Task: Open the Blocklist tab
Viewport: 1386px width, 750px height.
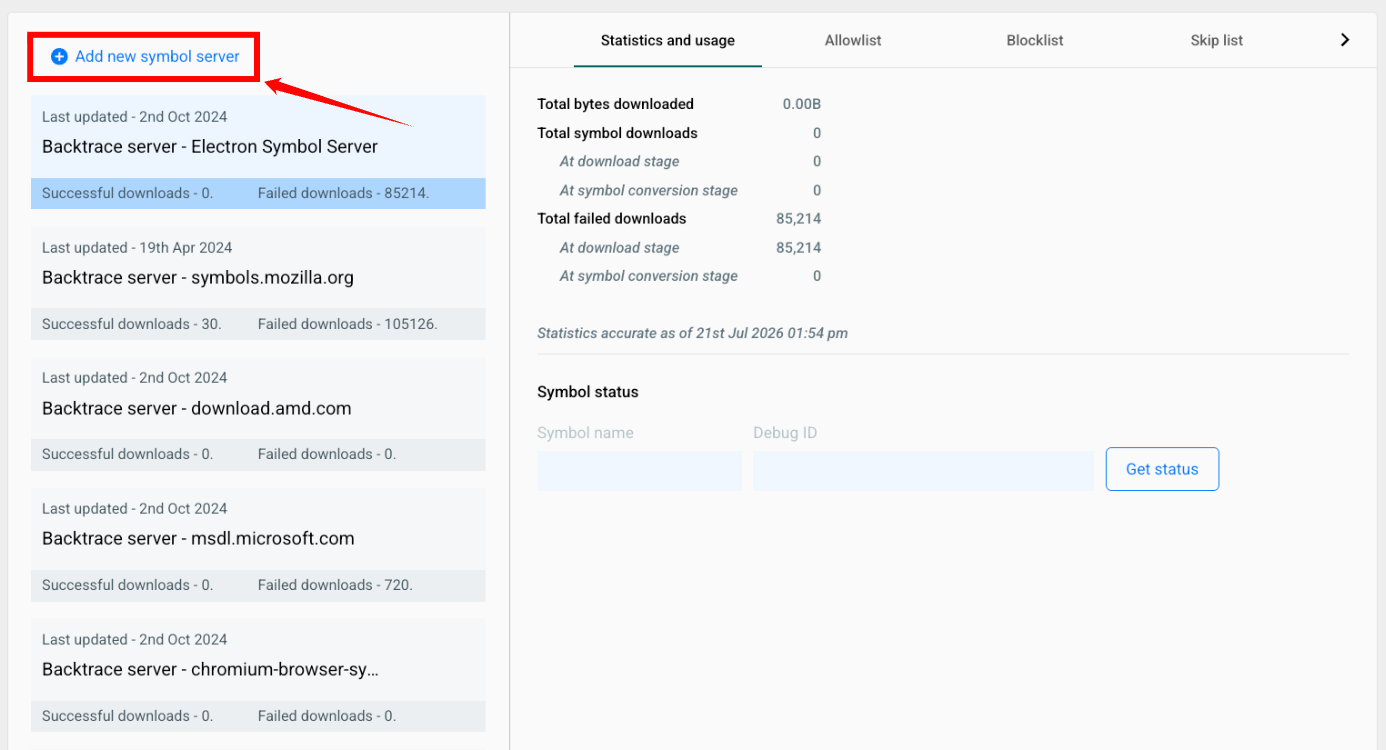Action: click(x=1035, y=41)
